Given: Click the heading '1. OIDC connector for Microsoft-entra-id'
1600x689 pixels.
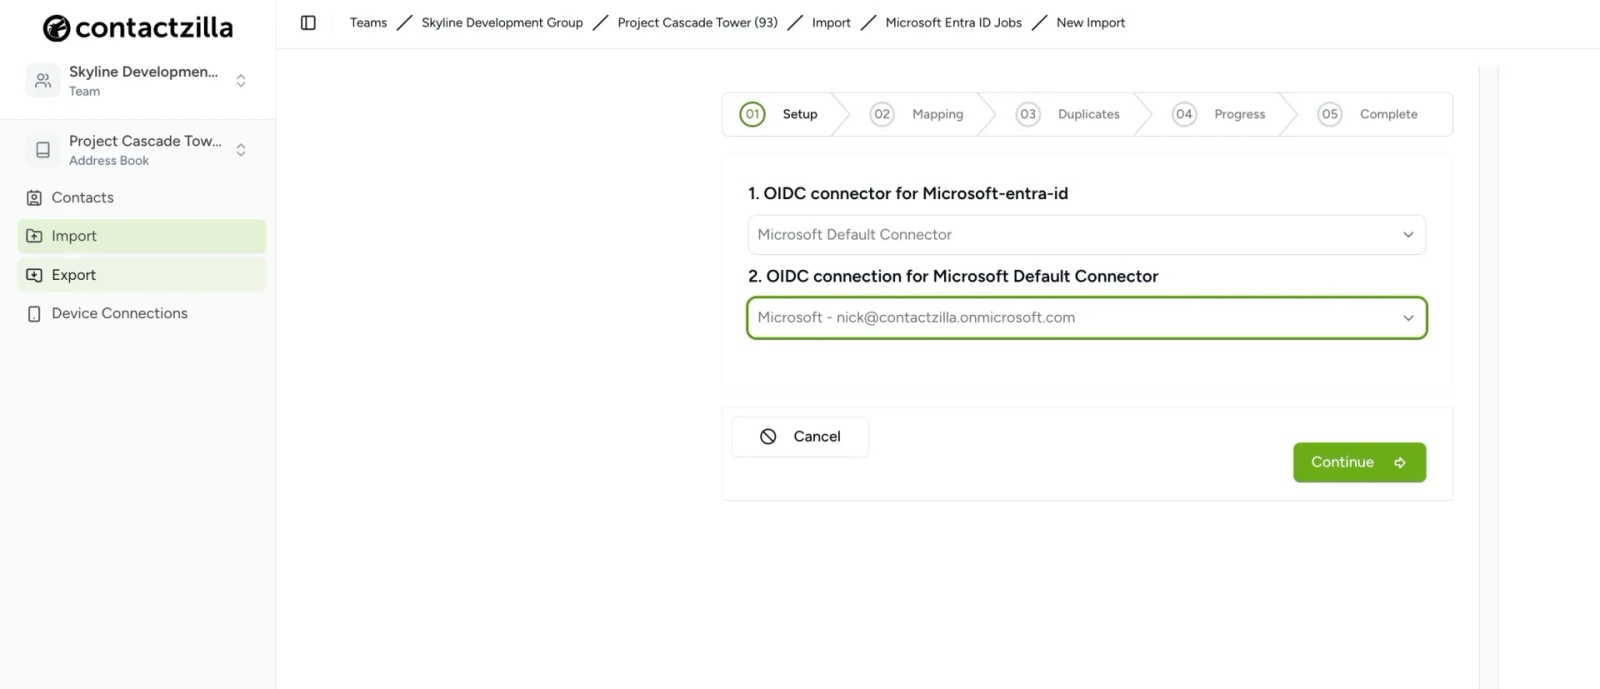Looking at the screenshot, I should pos(908,194).
